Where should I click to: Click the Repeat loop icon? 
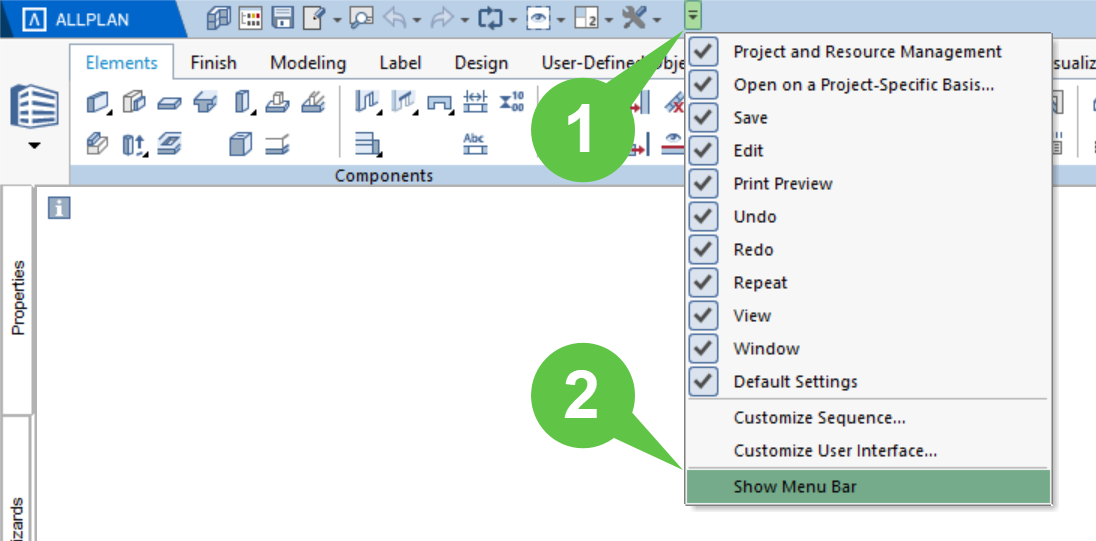[490, 19]
